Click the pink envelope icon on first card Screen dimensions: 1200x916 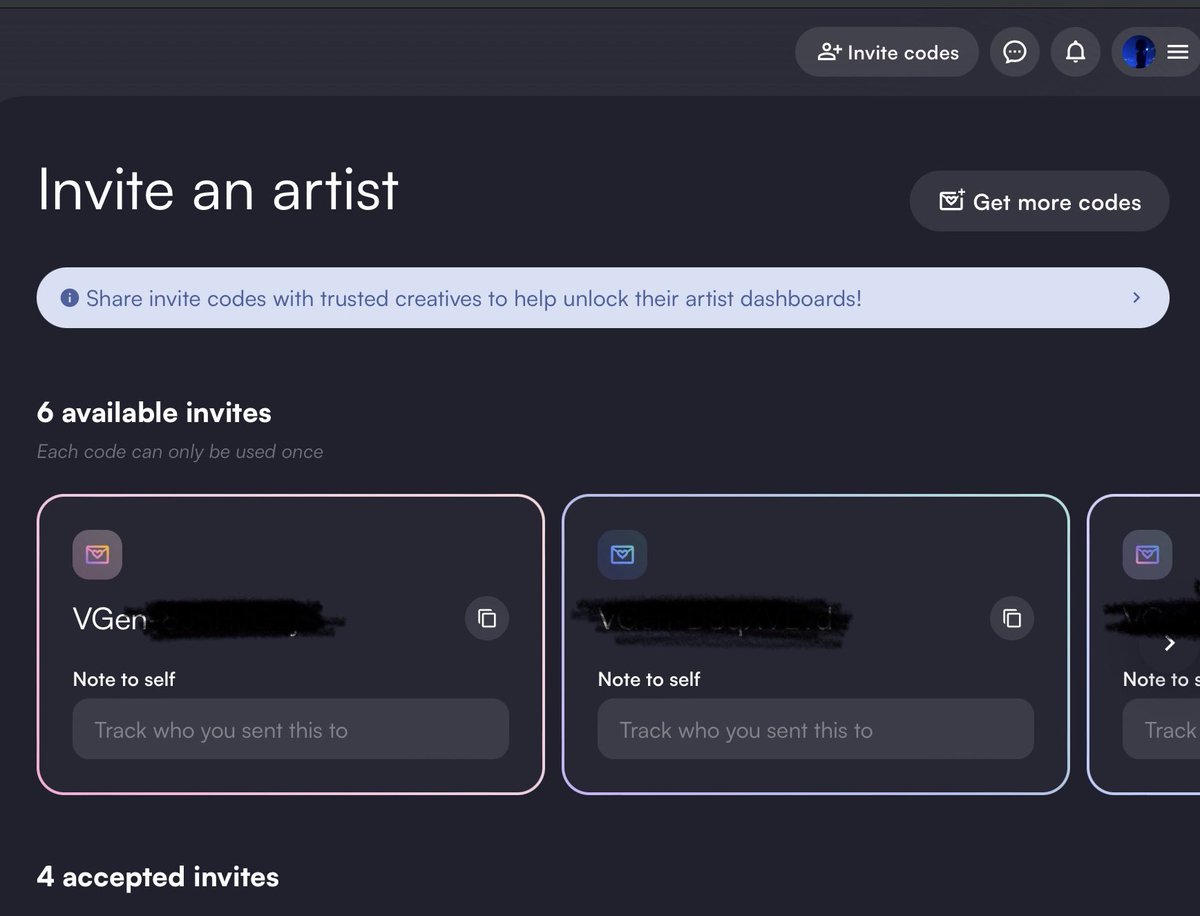click(97, 554)
